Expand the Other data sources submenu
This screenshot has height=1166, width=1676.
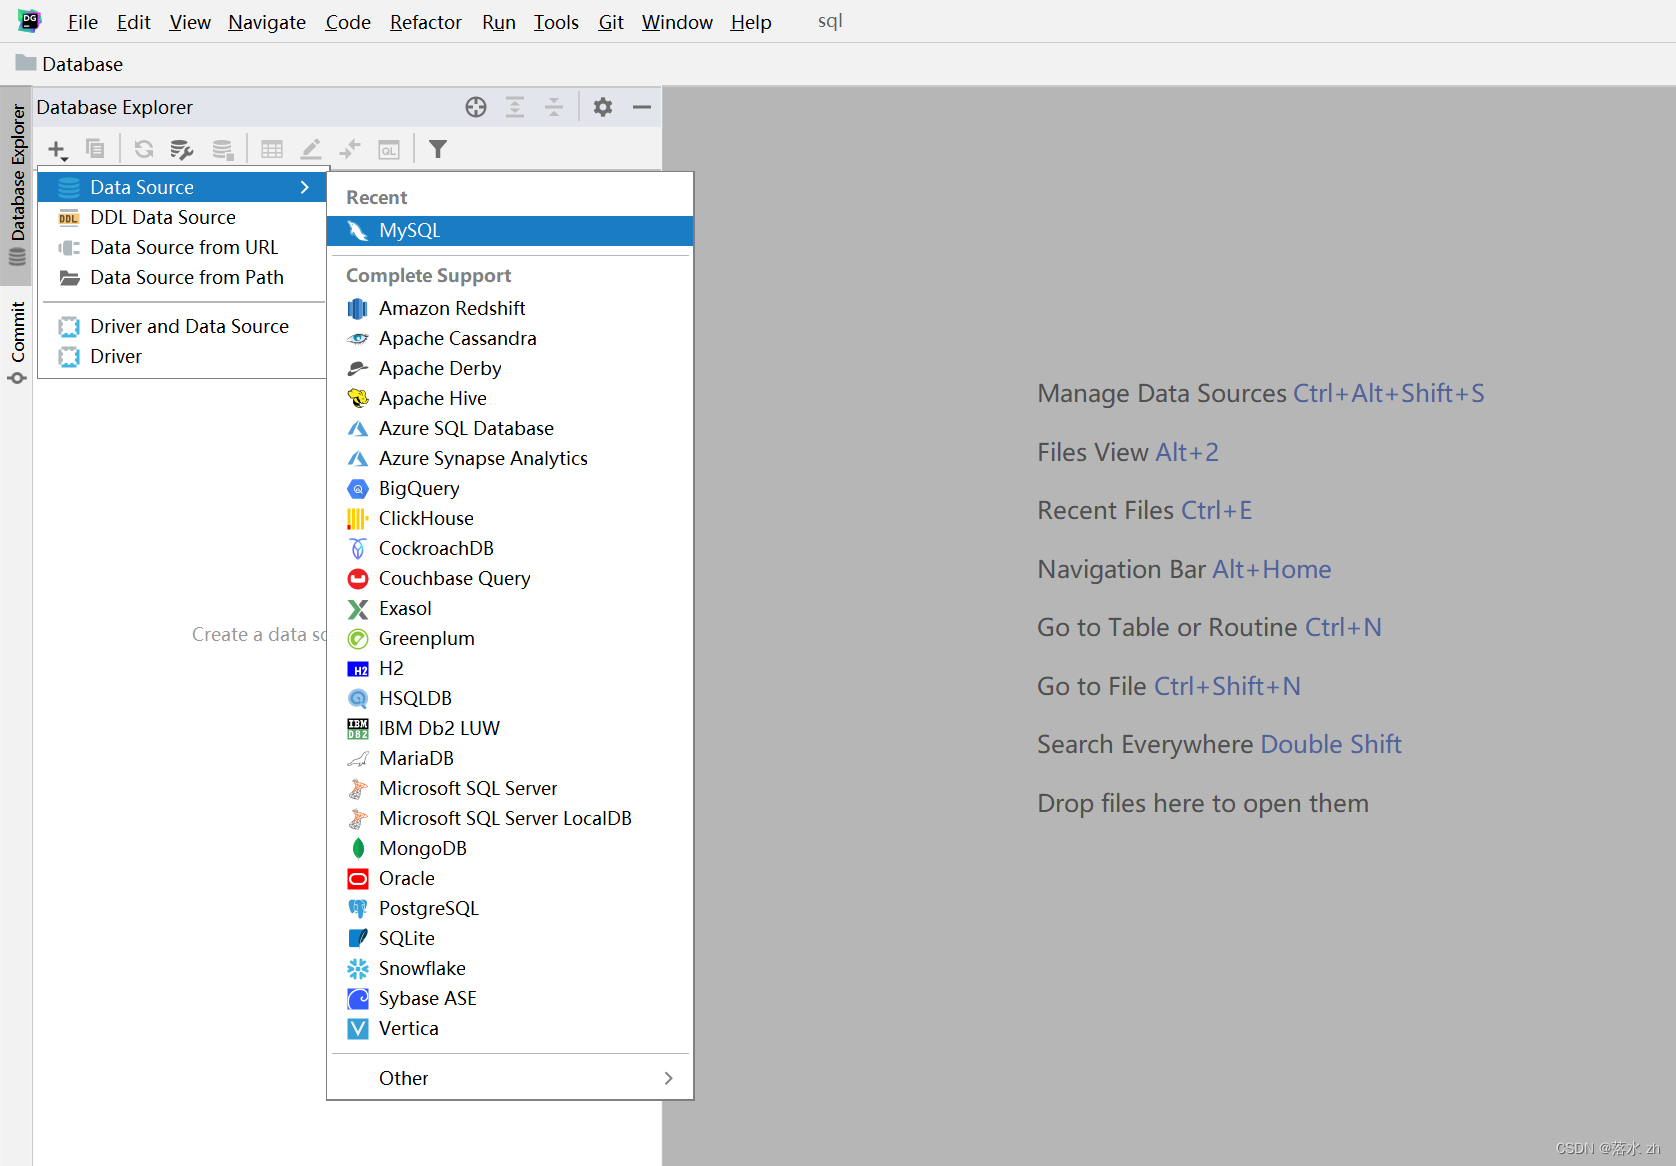coord(510,1078)
